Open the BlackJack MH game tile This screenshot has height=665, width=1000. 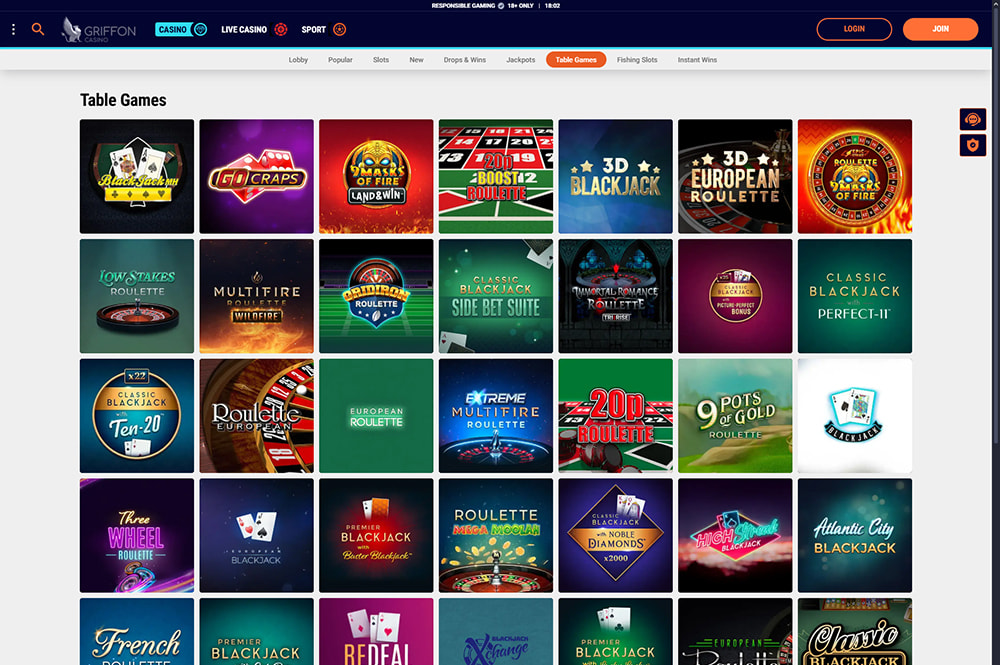pos(137,176)
